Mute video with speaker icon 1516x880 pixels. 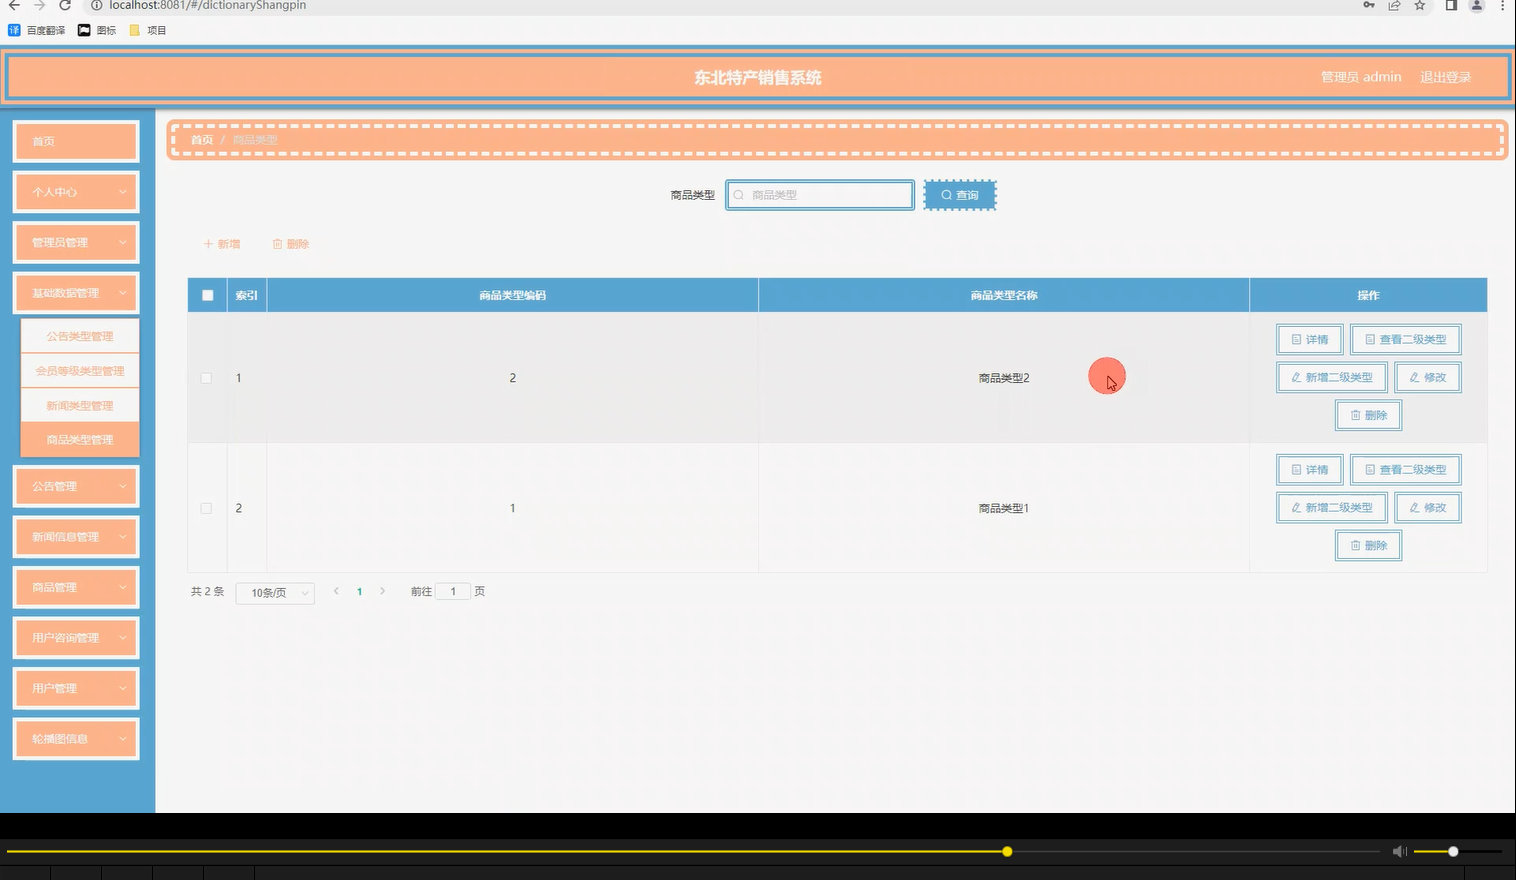click(x=1399, y=852)
